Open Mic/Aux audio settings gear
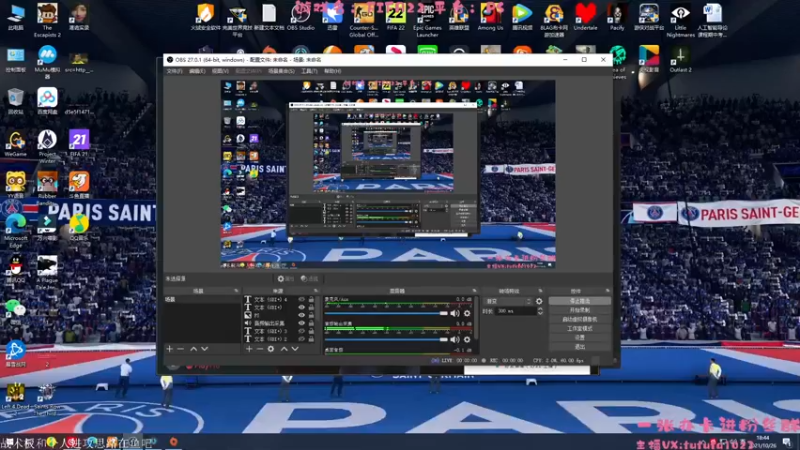The height and width of the screenshot is (450, 800). tap(467, 313)
